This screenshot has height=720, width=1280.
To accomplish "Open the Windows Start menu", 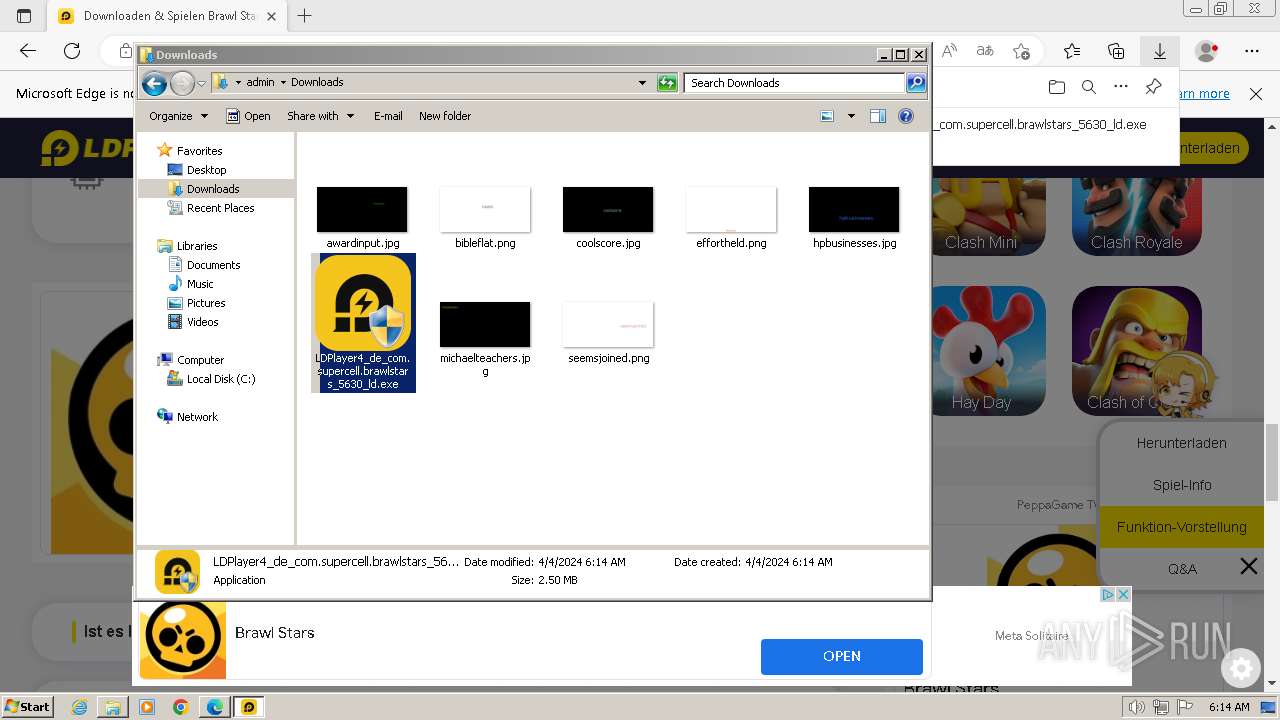I will pyautogui.click(x=27, y=706).
